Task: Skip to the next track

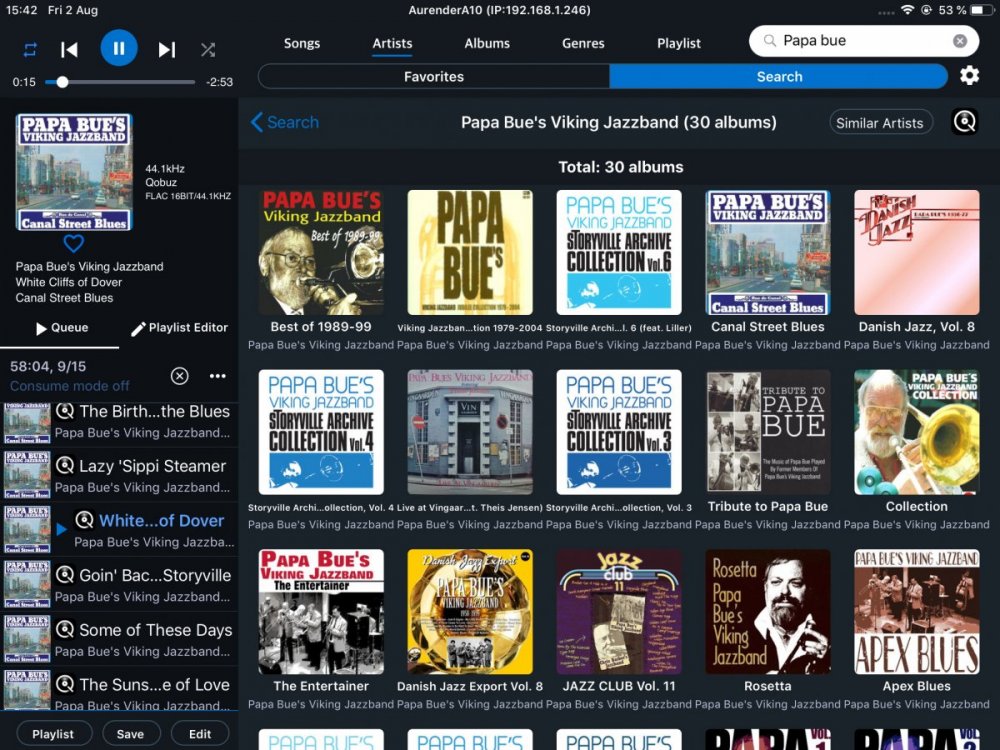Action: click(166, 50)
